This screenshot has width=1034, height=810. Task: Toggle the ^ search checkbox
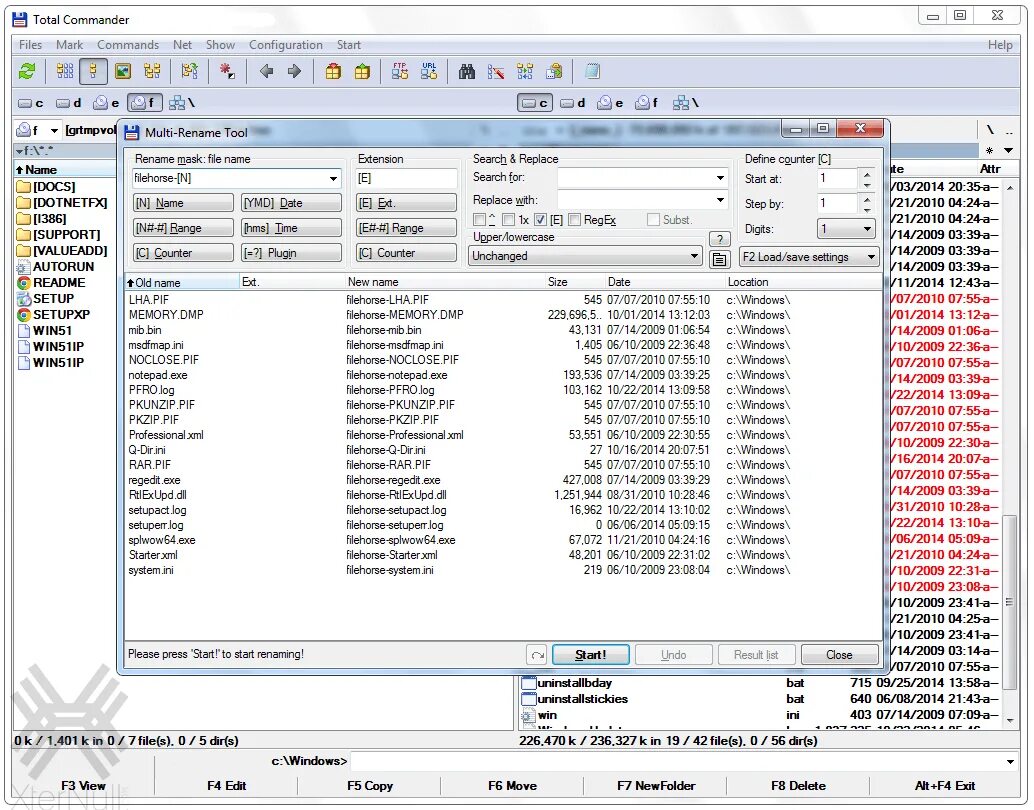(479, 220)
